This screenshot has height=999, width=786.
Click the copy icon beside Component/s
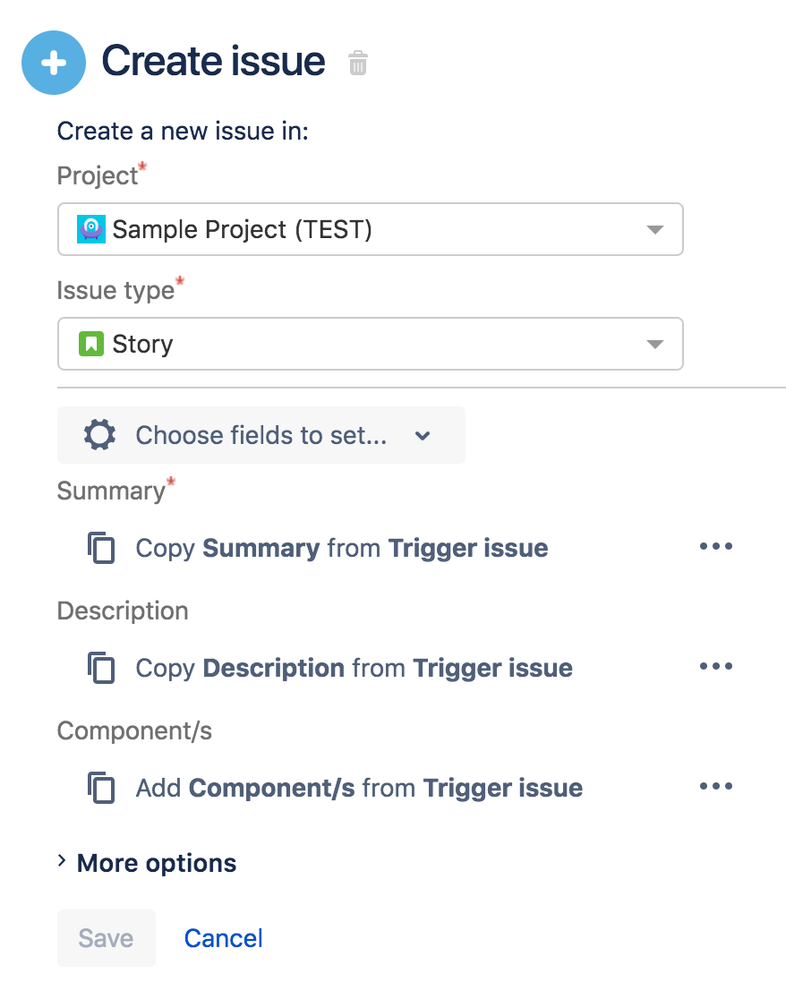102,788
